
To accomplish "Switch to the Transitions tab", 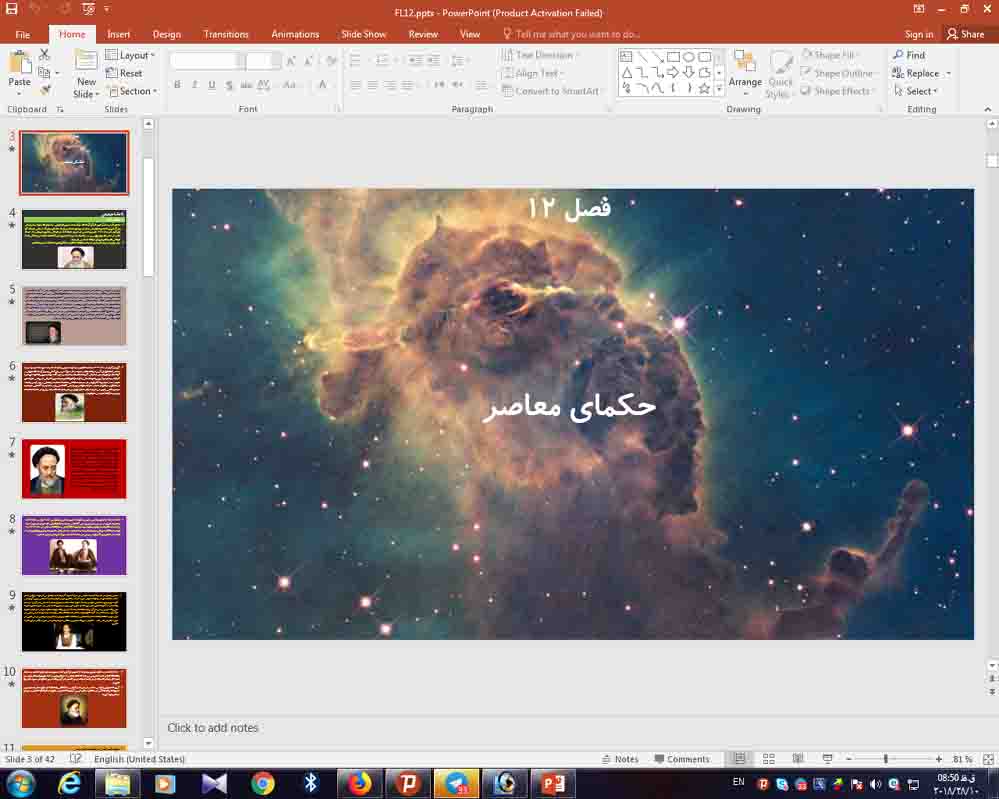I will 226,33.
